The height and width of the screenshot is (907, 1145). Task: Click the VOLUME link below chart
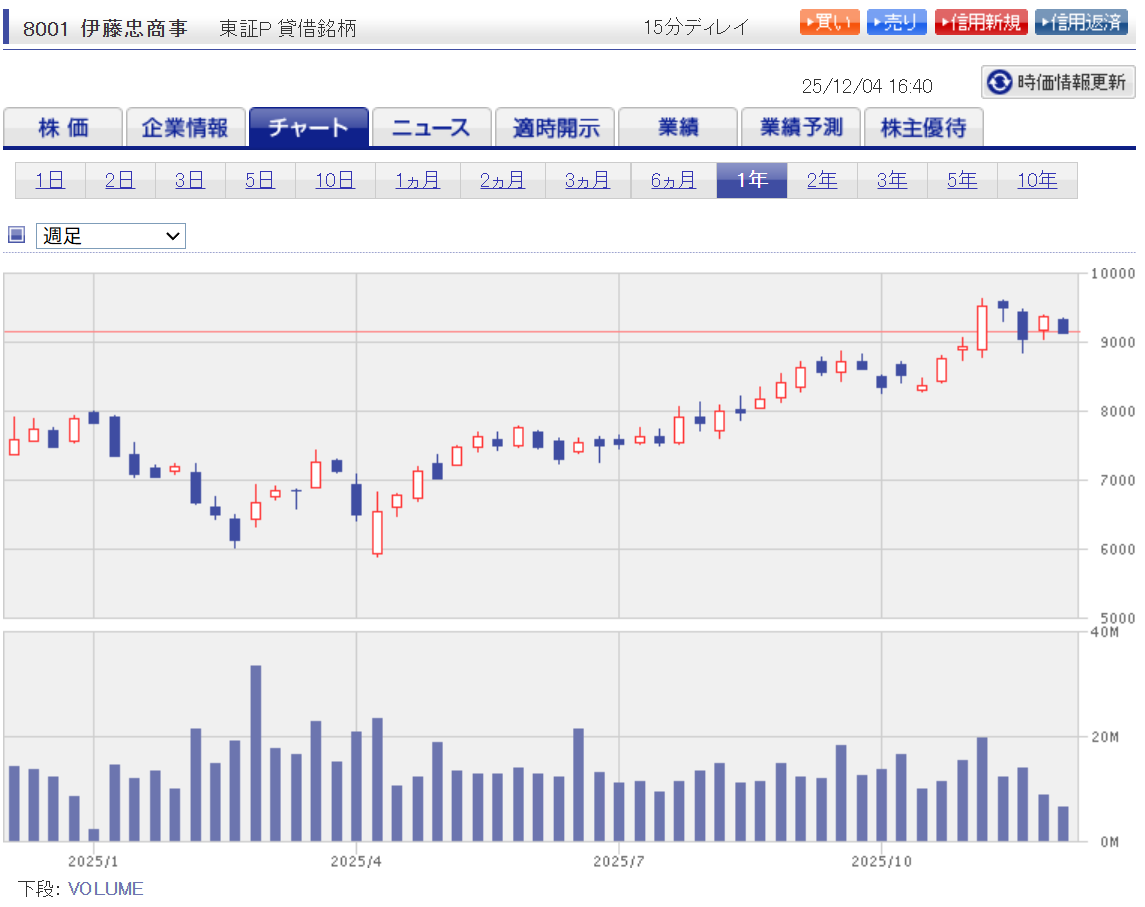click(x=106, y=888)
